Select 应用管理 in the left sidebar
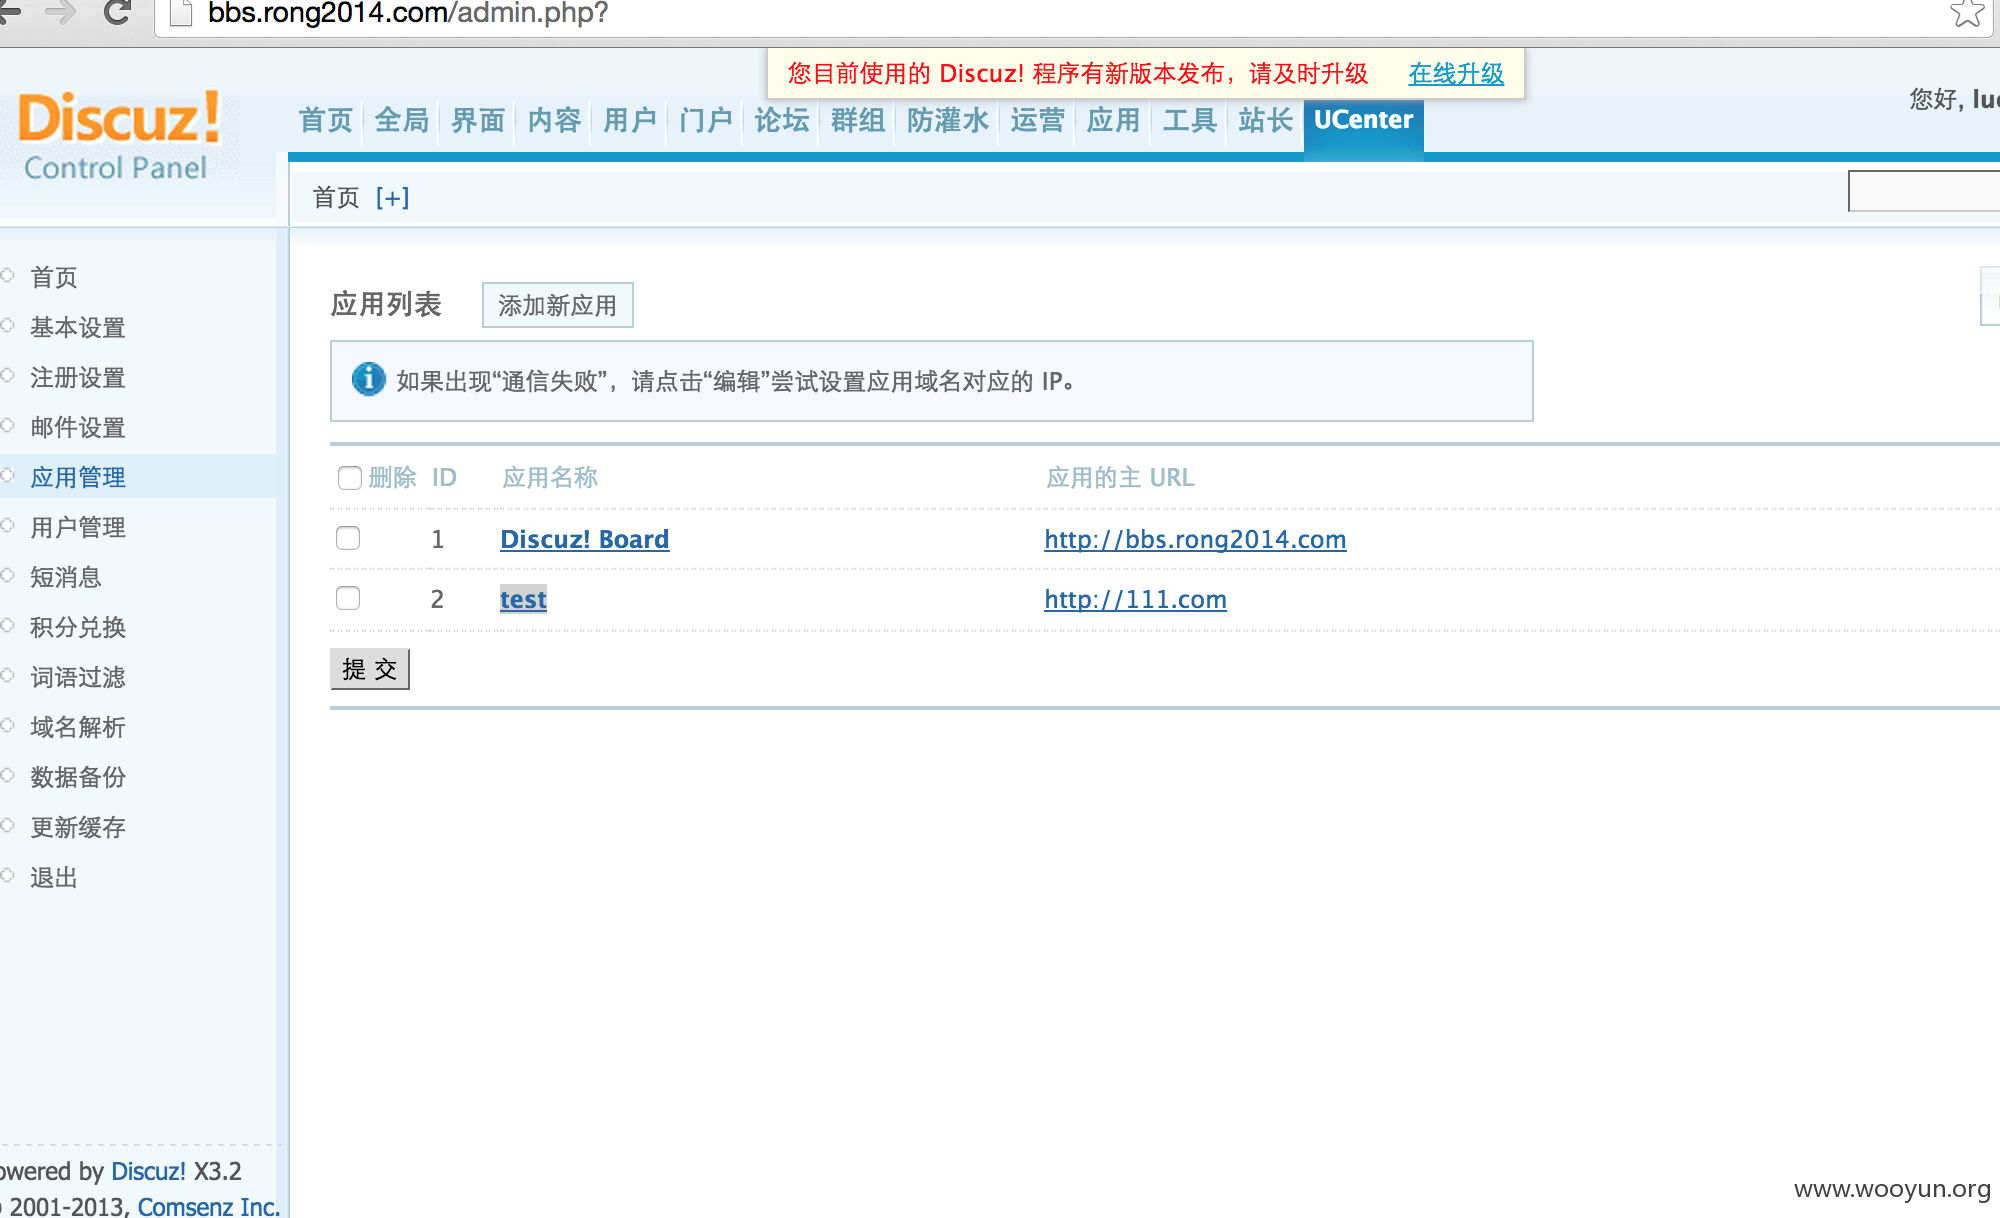This screenshot has width=2000, height=1218. (78, 477)
